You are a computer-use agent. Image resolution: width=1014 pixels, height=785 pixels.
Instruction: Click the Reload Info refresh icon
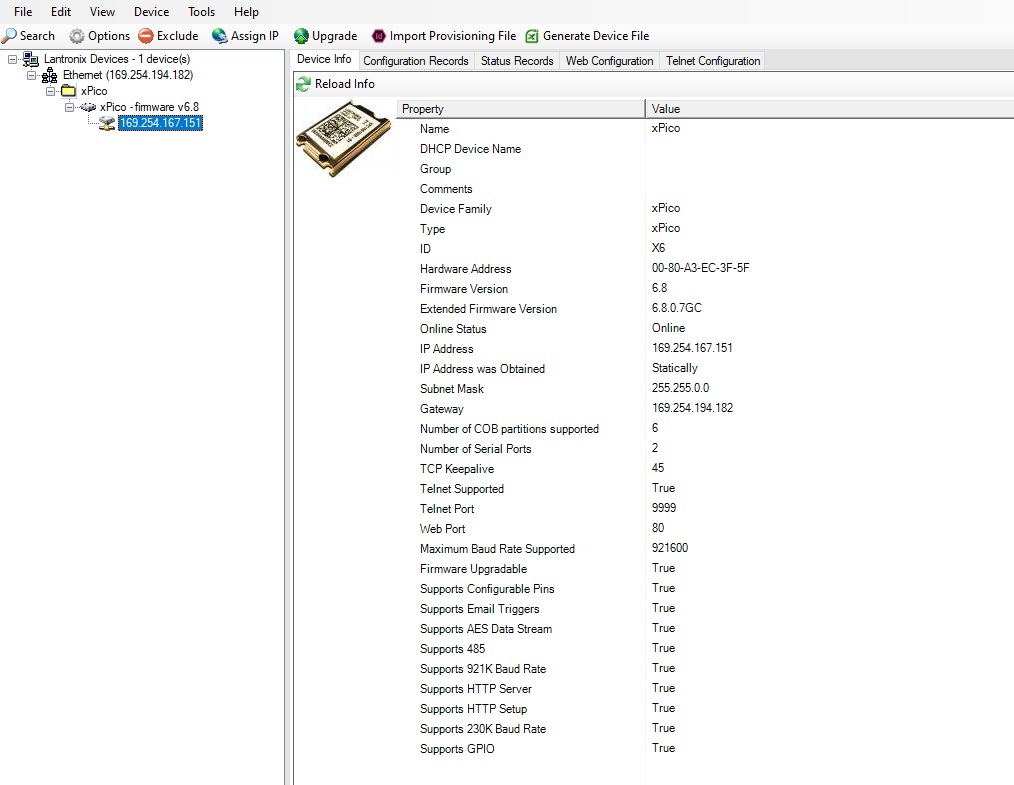[x=303, y=83]
